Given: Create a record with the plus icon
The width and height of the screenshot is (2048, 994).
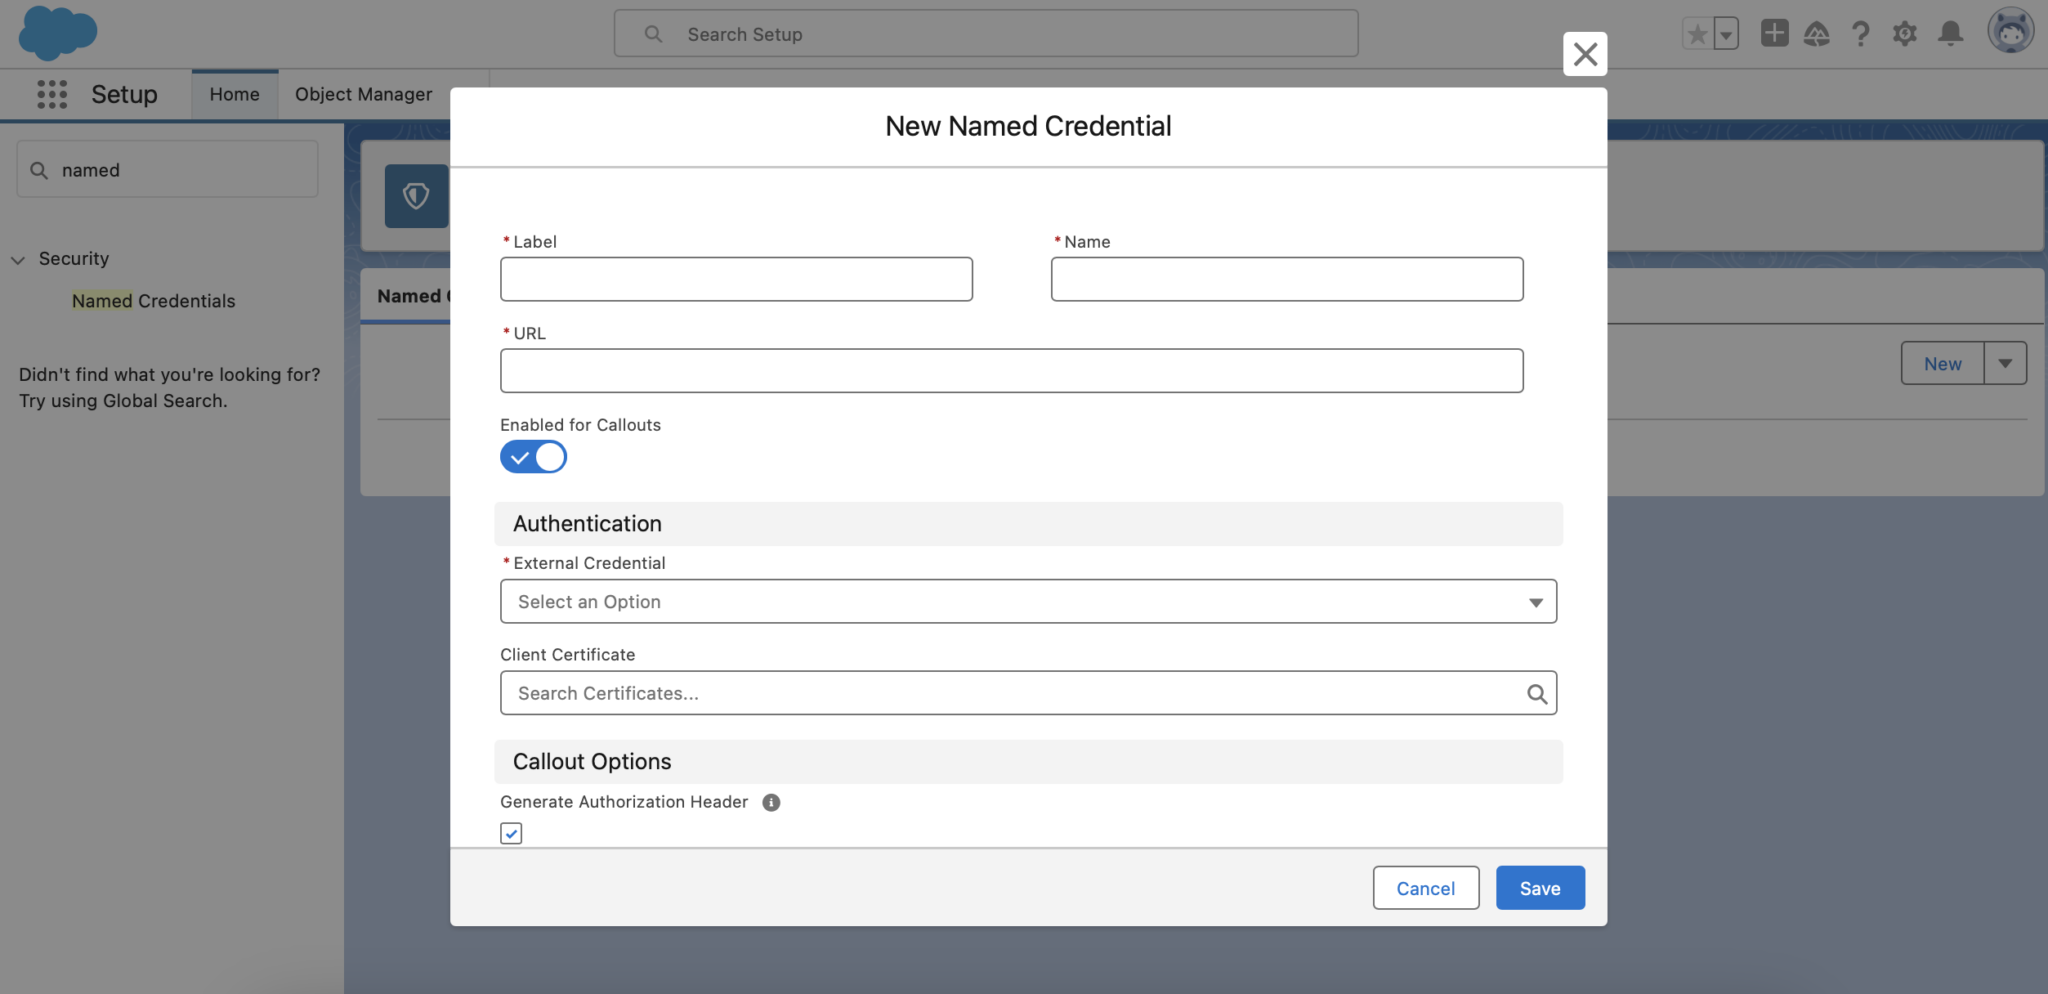Looking at the screenshot, I should (1774, 33).
